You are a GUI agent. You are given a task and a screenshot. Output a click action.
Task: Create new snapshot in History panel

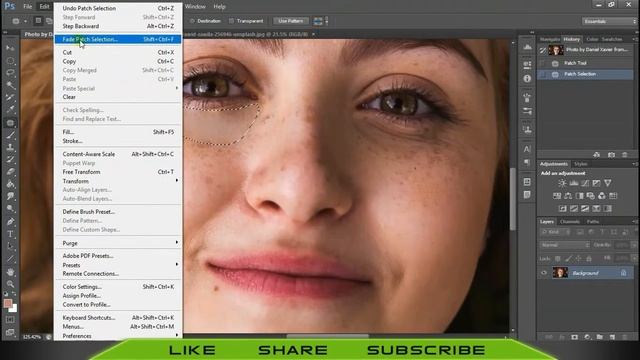(x=611, y=155)
